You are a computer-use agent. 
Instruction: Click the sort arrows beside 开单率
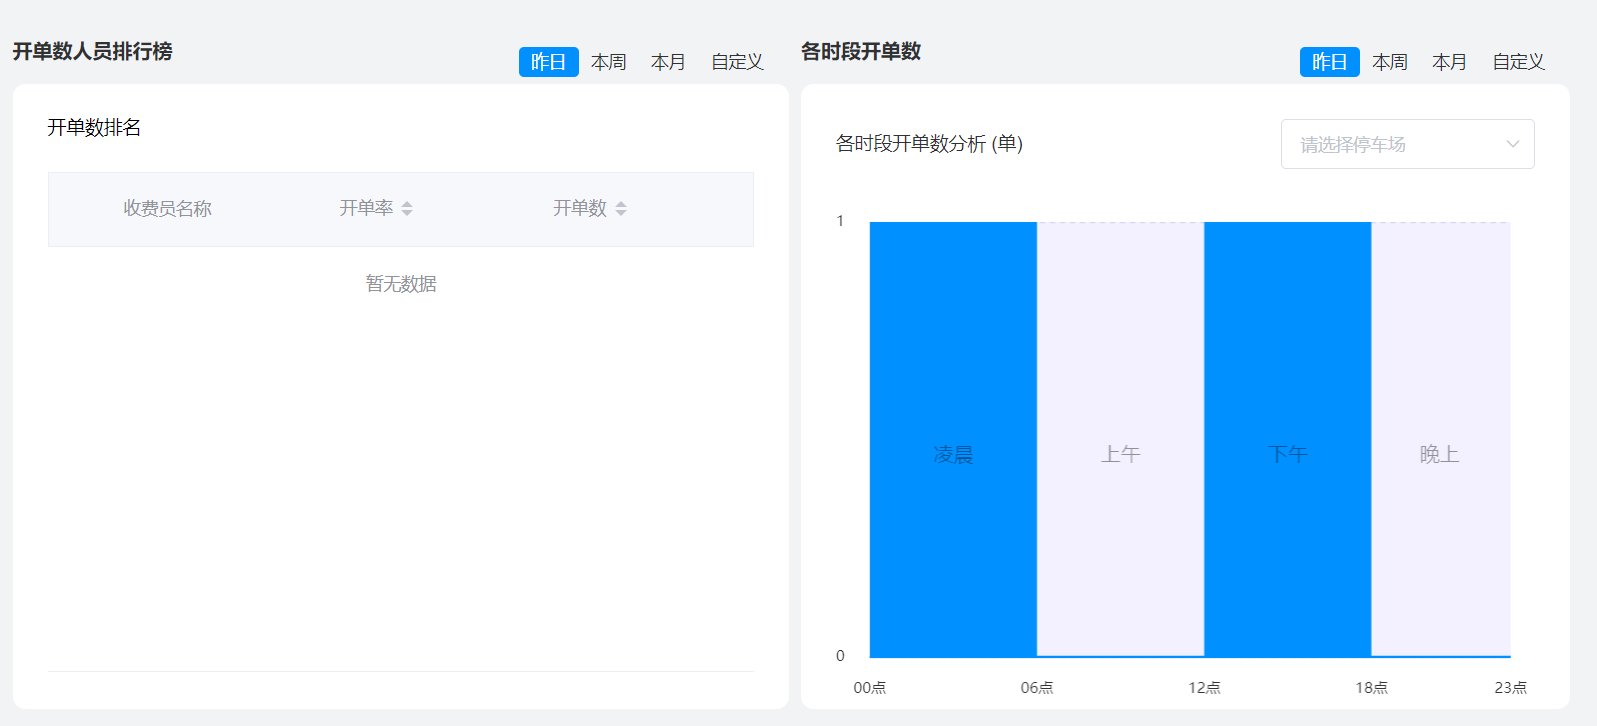[x=407, y=208]
